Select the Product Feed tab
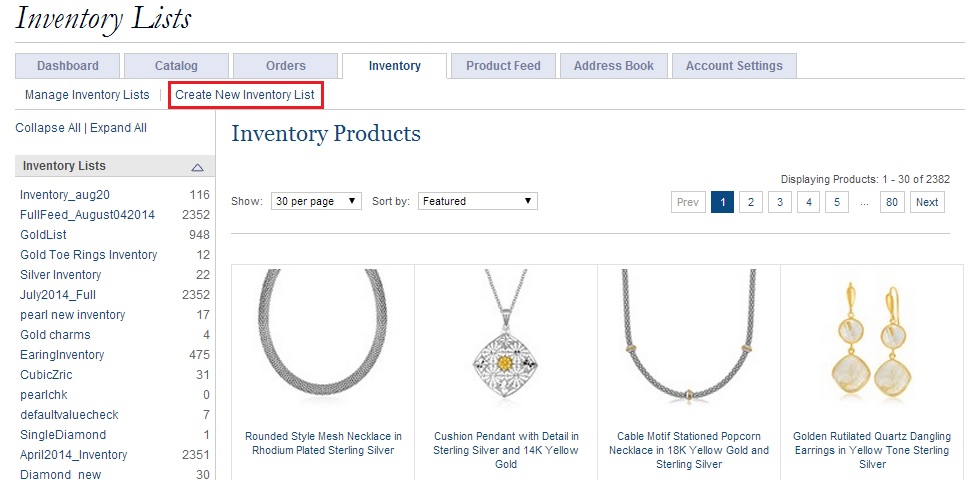 click(x=503, y=66)
